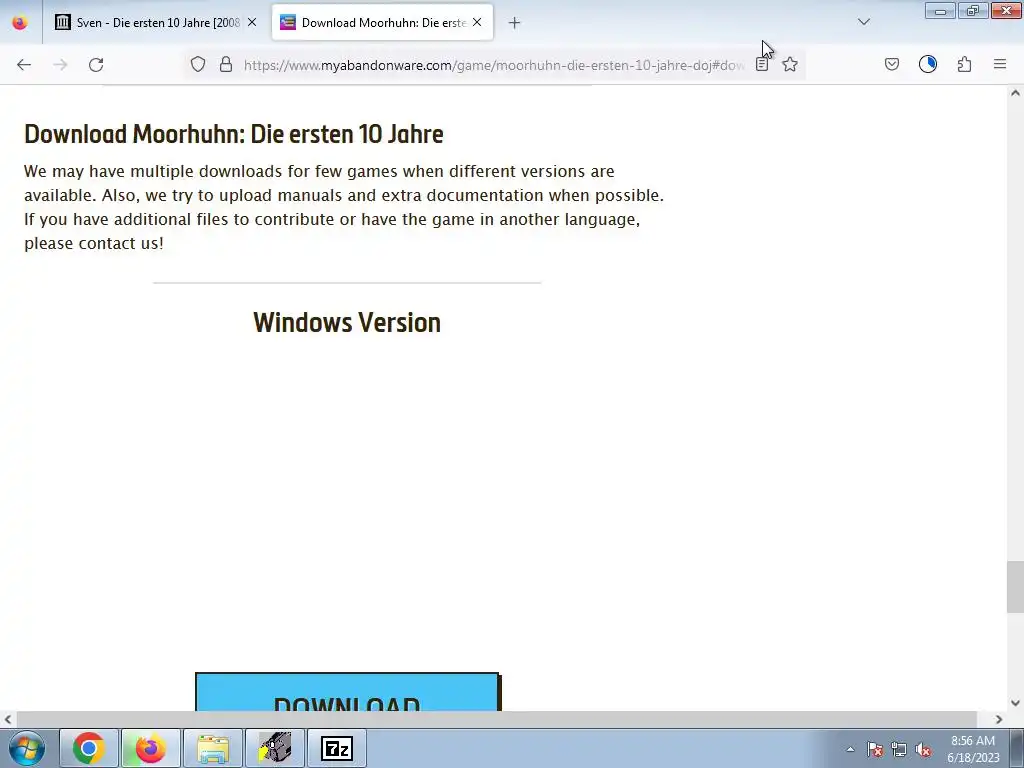This screenshot has width=1024, height=768.
Task: Click the muted volume tray icon
Action: [x=923, y=749]
